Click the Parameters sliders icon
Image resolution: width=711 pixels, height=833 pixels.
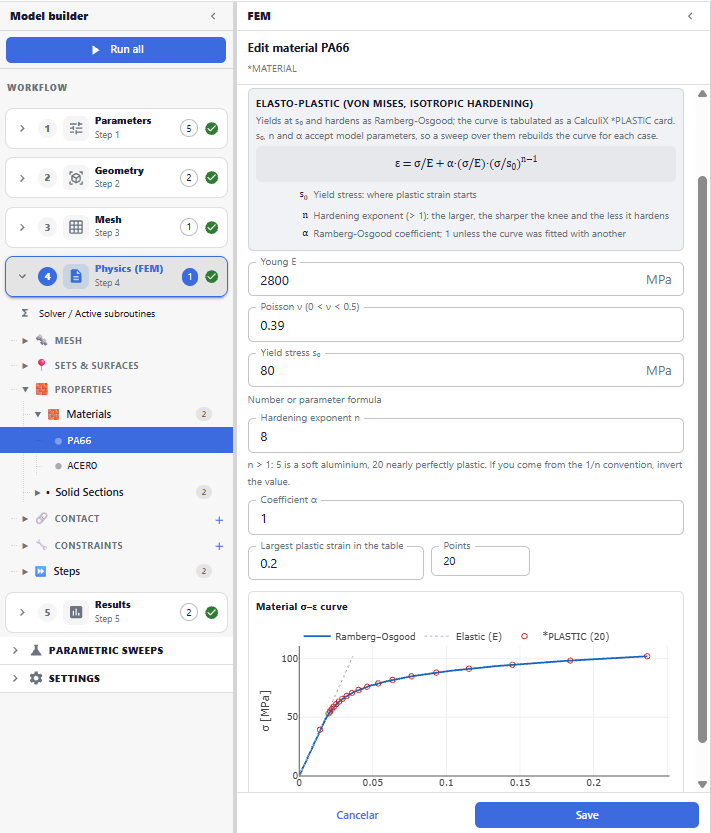click(x=76, y=128)
